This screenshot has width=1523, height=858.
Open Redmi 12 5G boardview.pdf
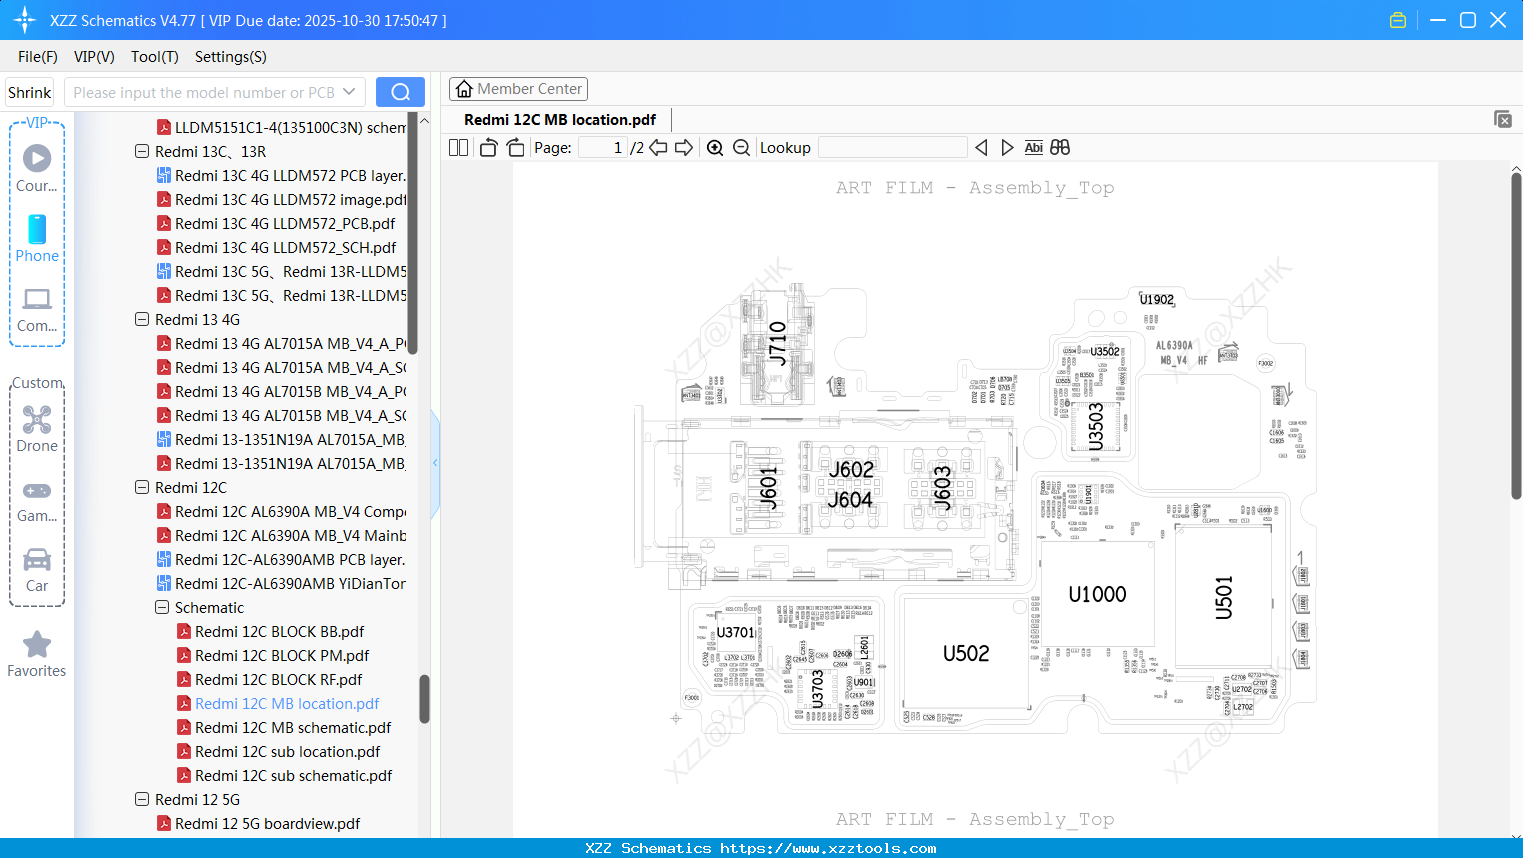[267, 824]
